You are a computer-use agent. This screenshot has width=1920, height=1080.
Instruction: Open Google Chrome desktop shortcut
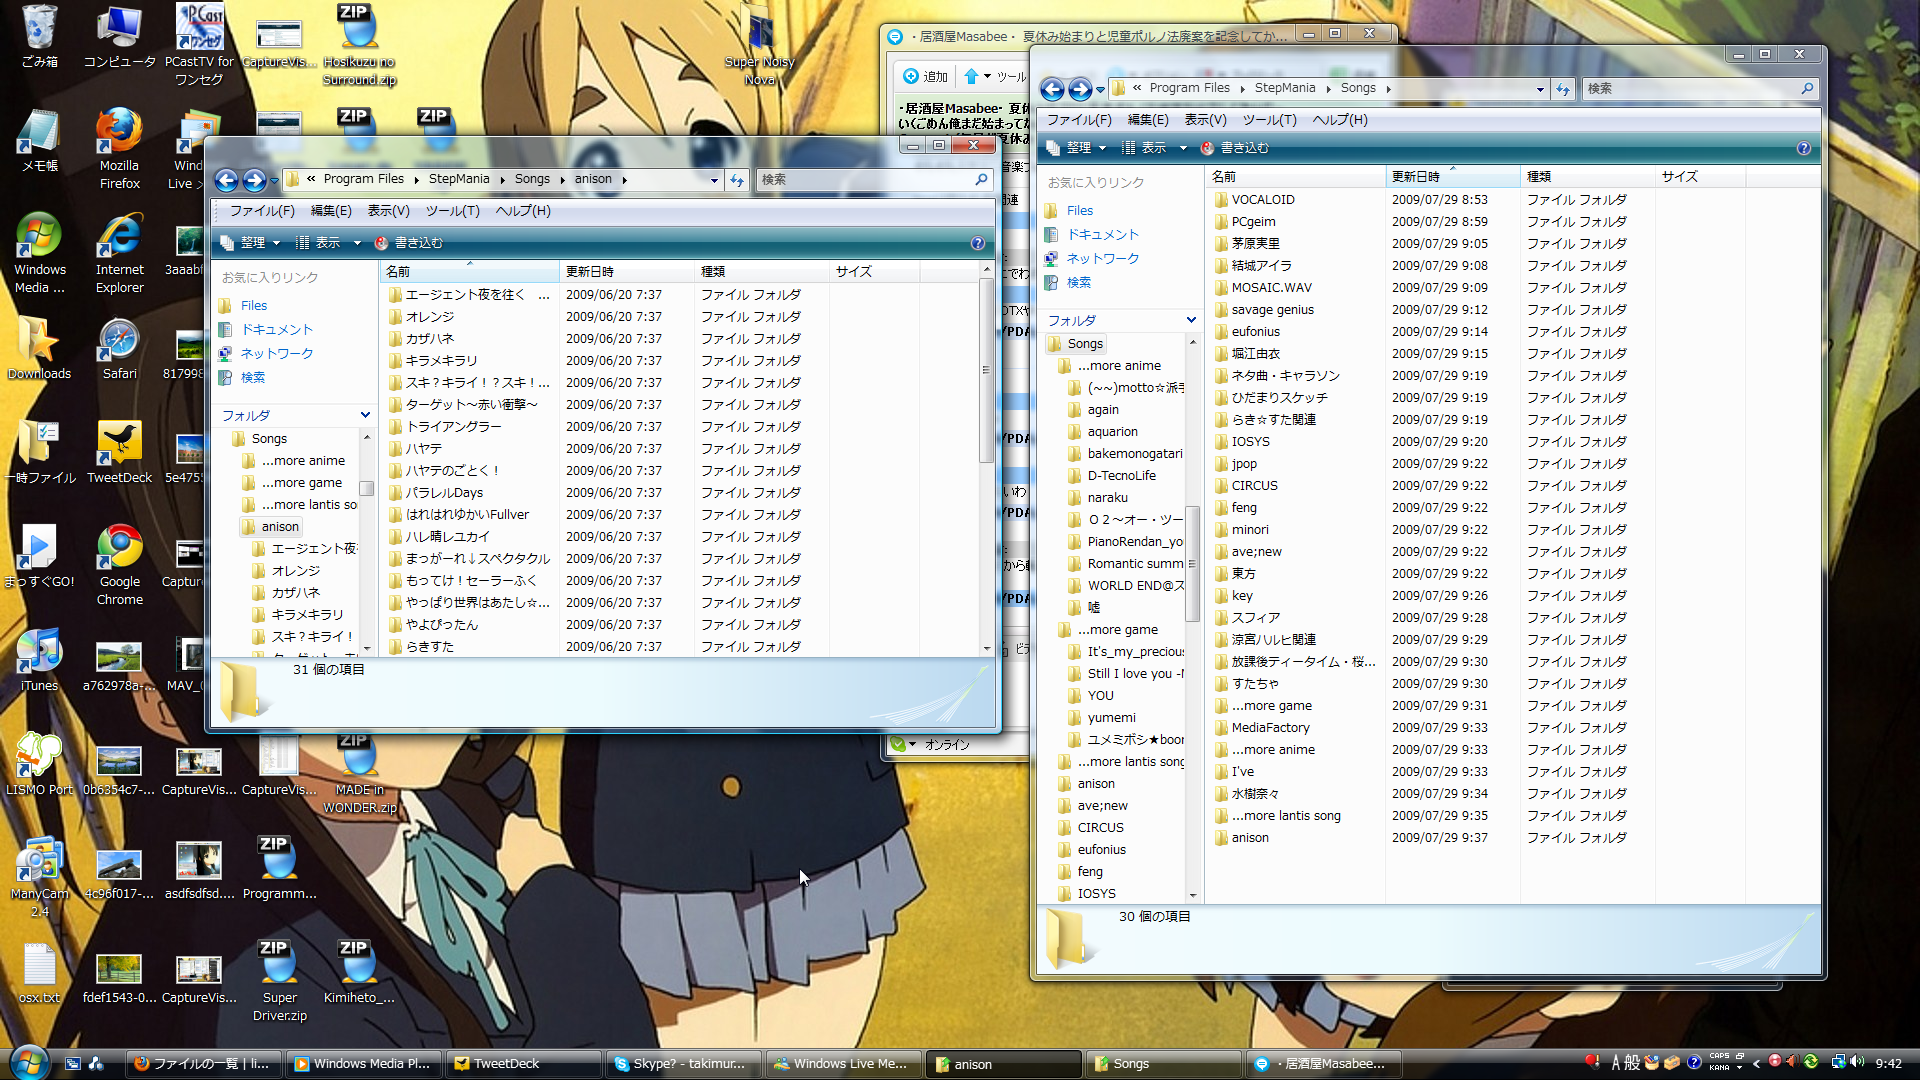[119, 565]
